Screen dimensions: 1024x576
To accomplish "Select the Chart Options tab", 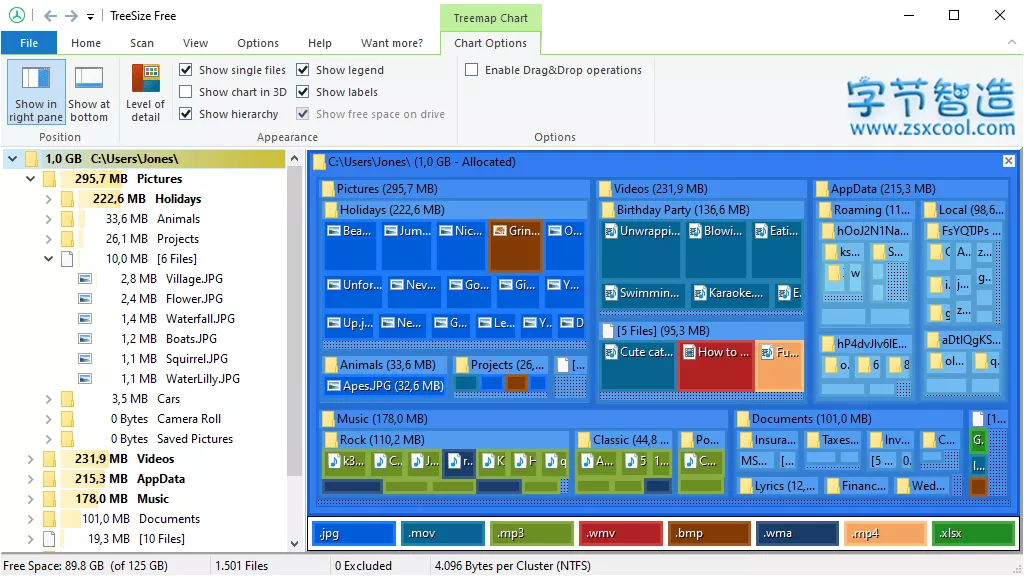I will pyautogui.click(x=490, y=43).
